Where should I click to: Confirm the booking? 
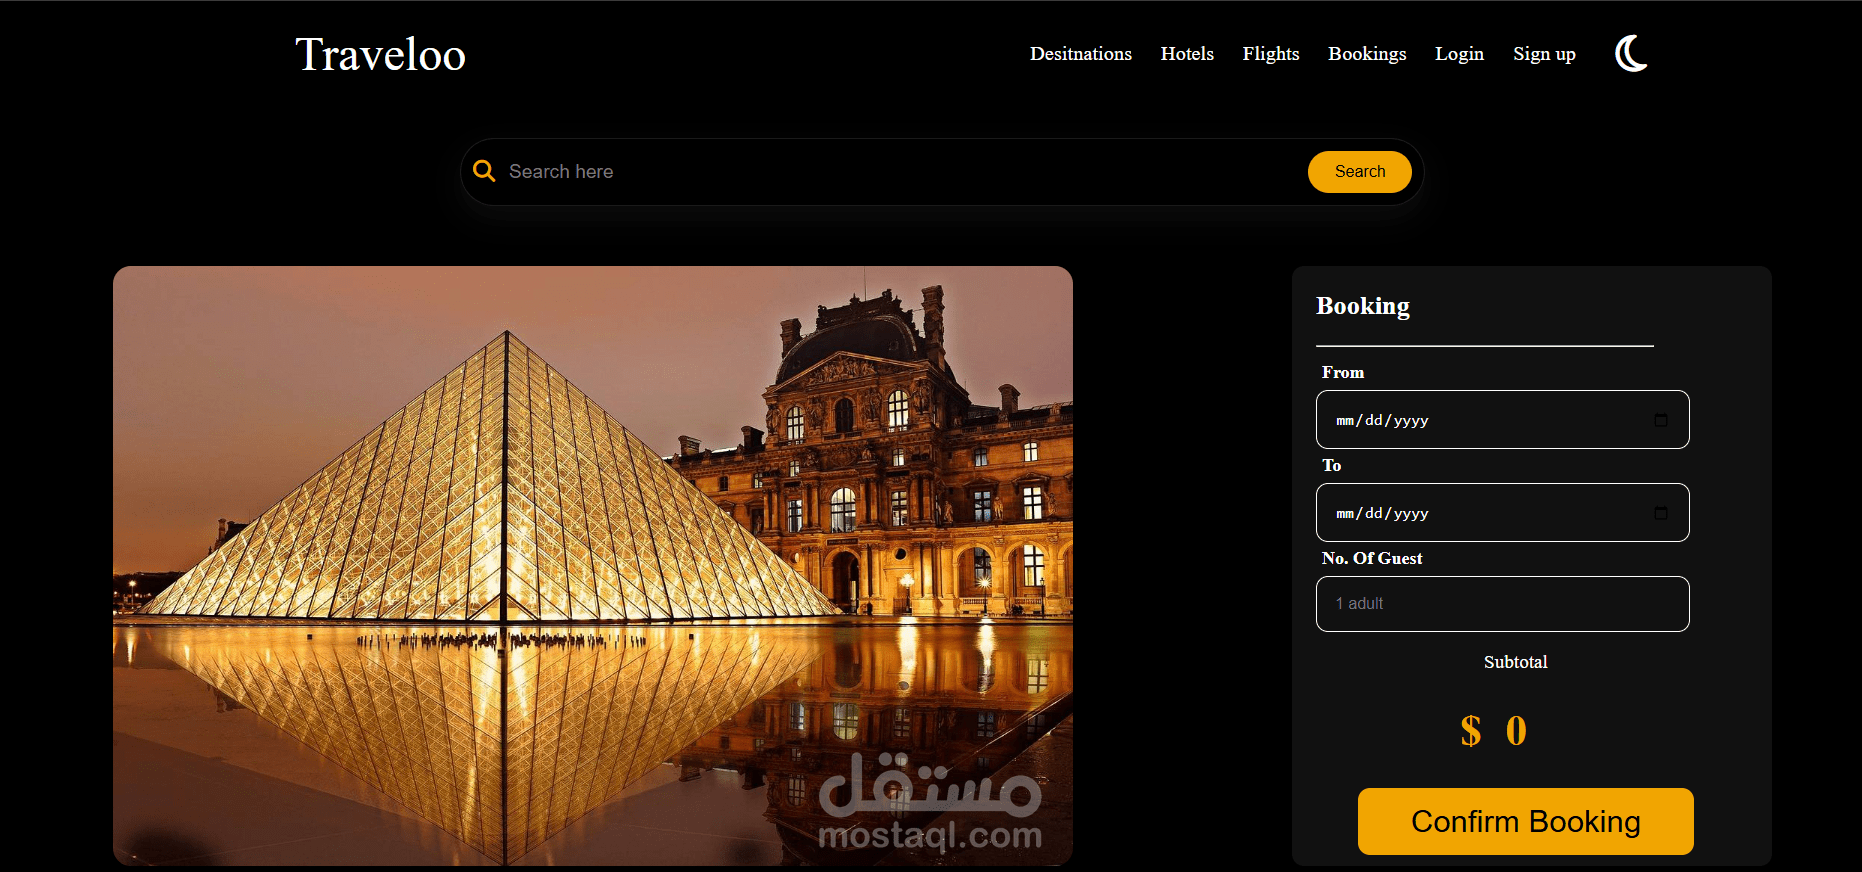(1526, 821)
